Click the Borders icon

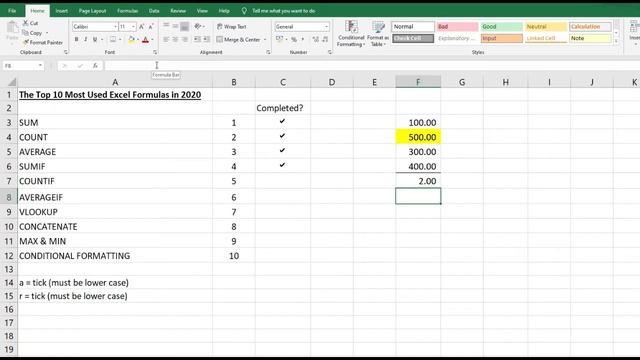click(113, 39)
